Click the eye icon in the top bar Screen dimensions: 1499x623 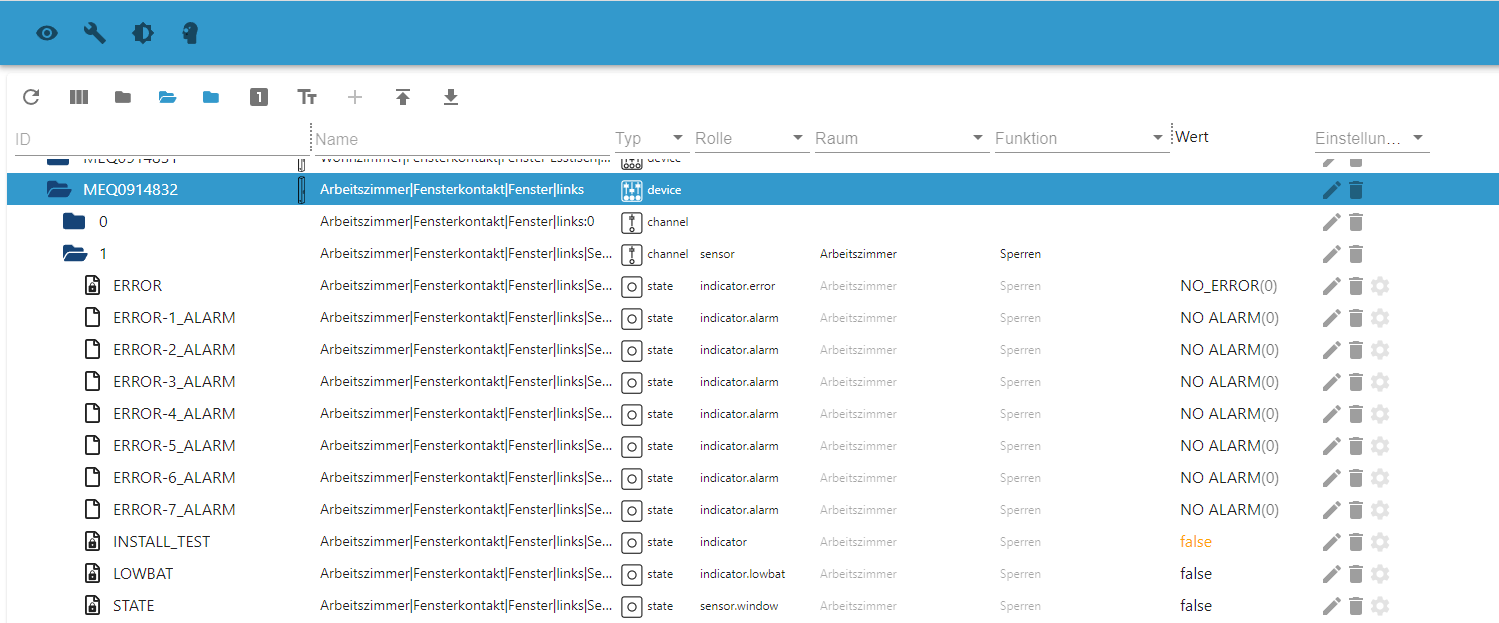(47, 33)
